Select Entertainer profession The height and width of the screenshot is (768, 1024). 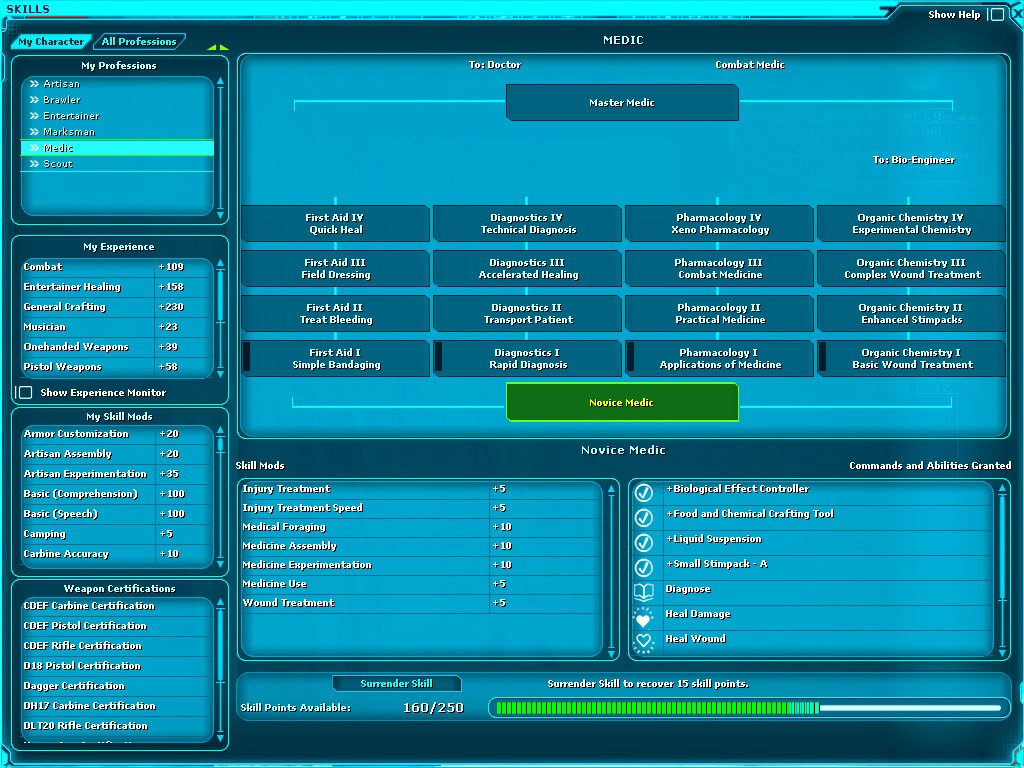click(x=118, y=116)
